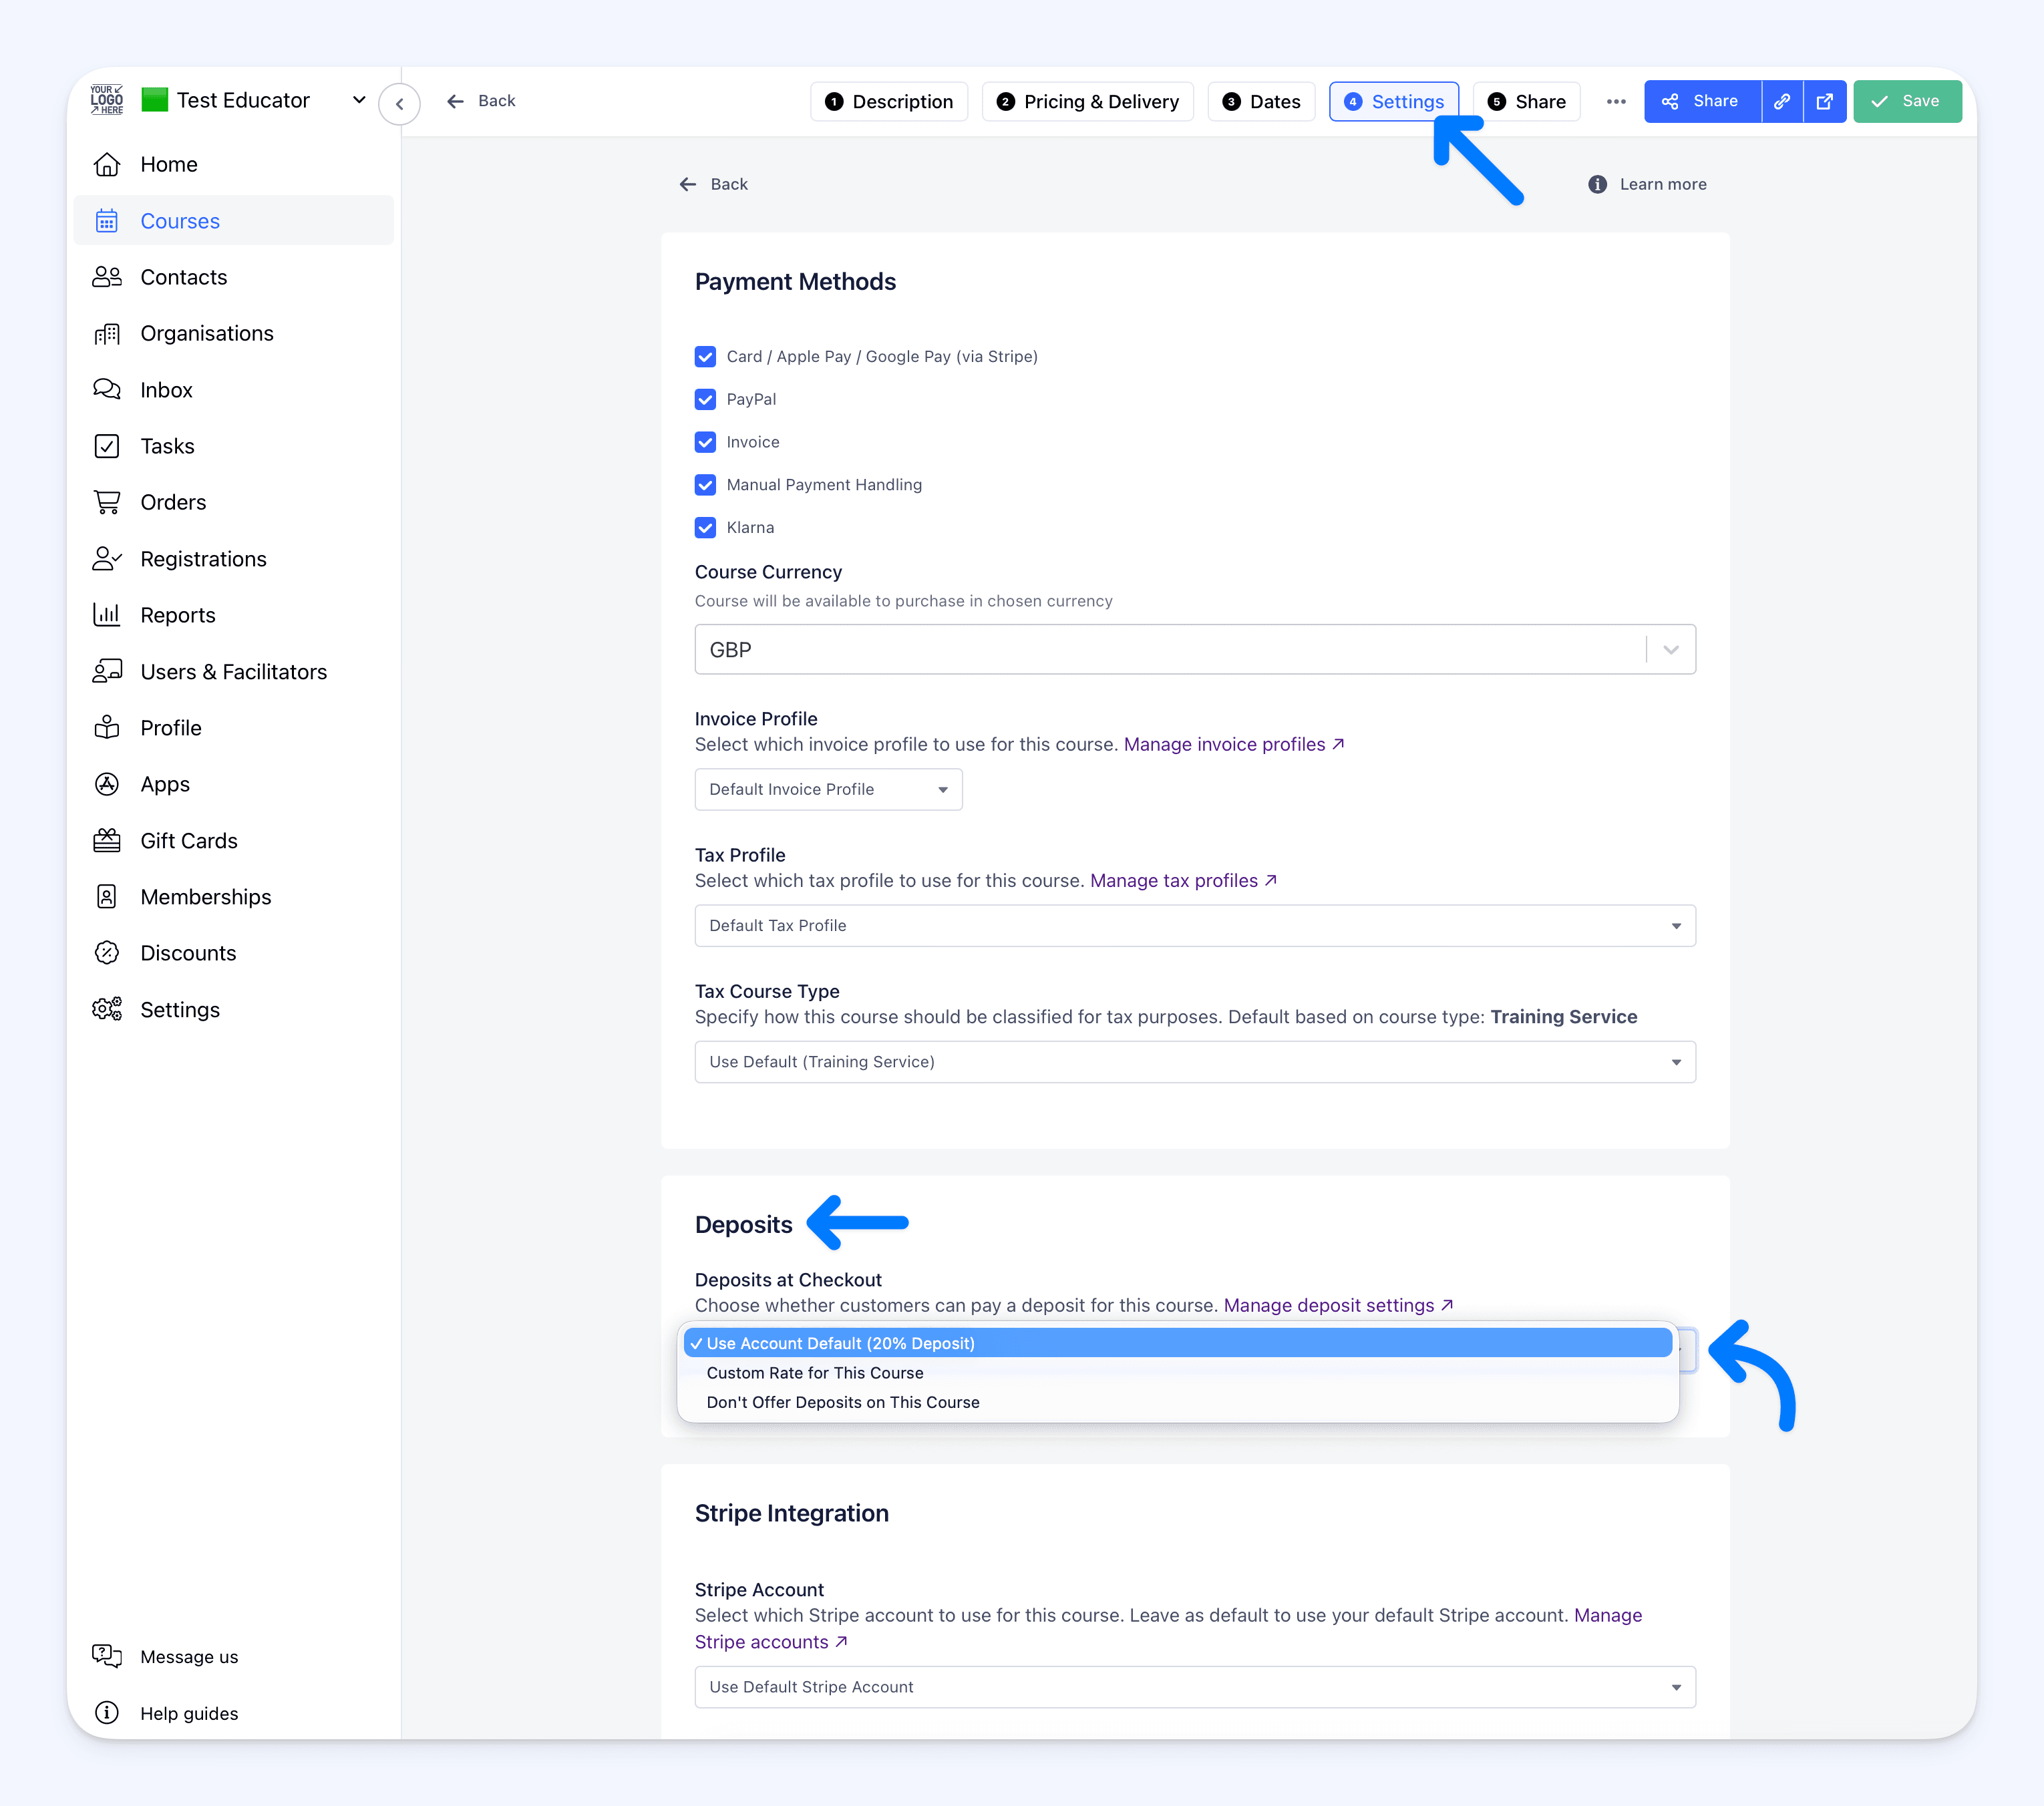
Task: Click the Help guides info icon
Action: coord(107,1713)
